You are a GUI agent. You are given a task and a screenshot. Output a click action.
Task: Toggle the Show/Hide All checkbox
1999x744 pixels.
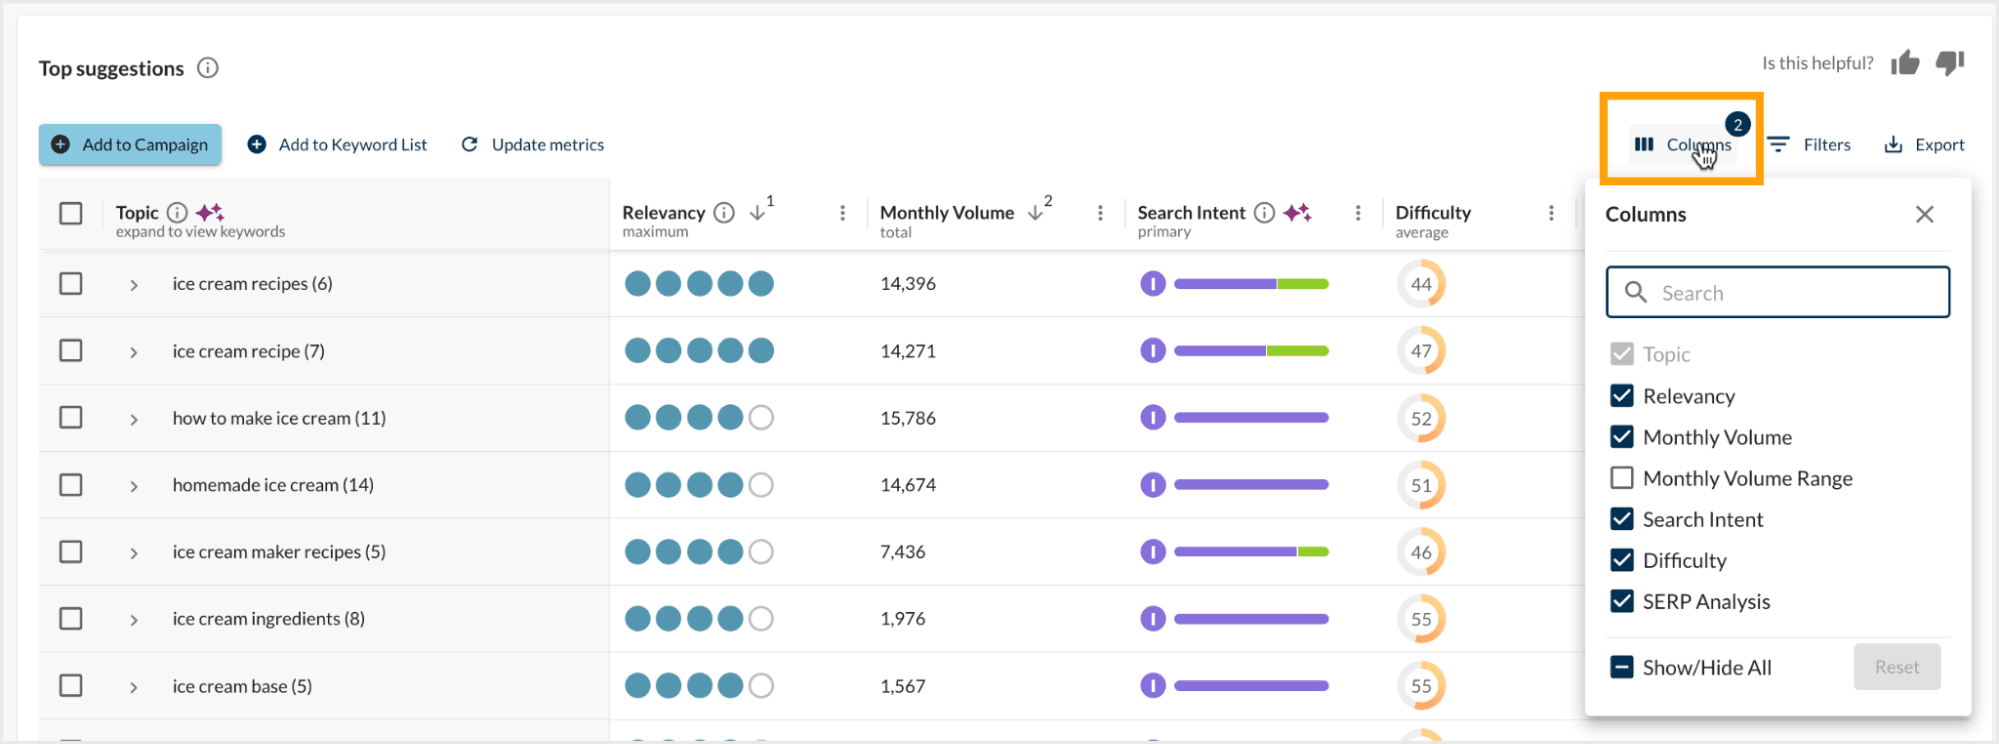tap(1622, 667)
